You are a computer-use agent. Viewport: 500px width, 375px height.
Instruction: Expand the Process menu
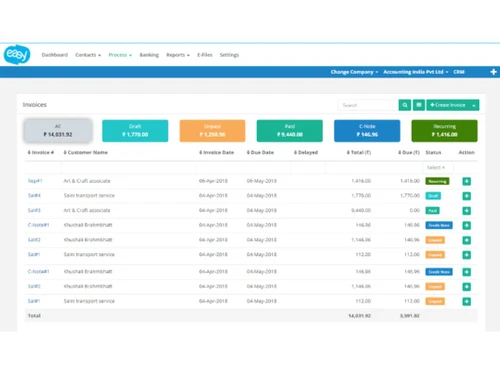(120, 55)
